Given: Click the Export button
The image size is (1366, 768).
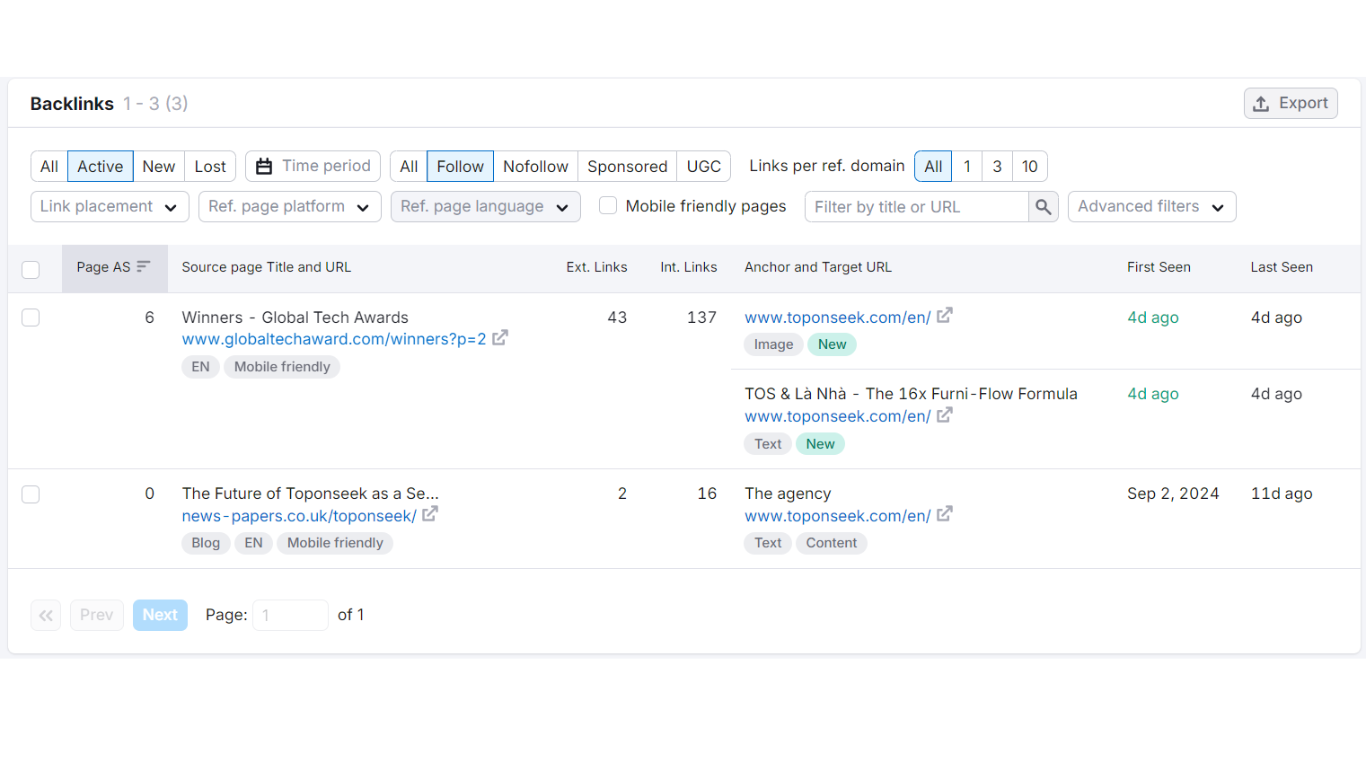Looking at the screenshot, I should 1290,103.
